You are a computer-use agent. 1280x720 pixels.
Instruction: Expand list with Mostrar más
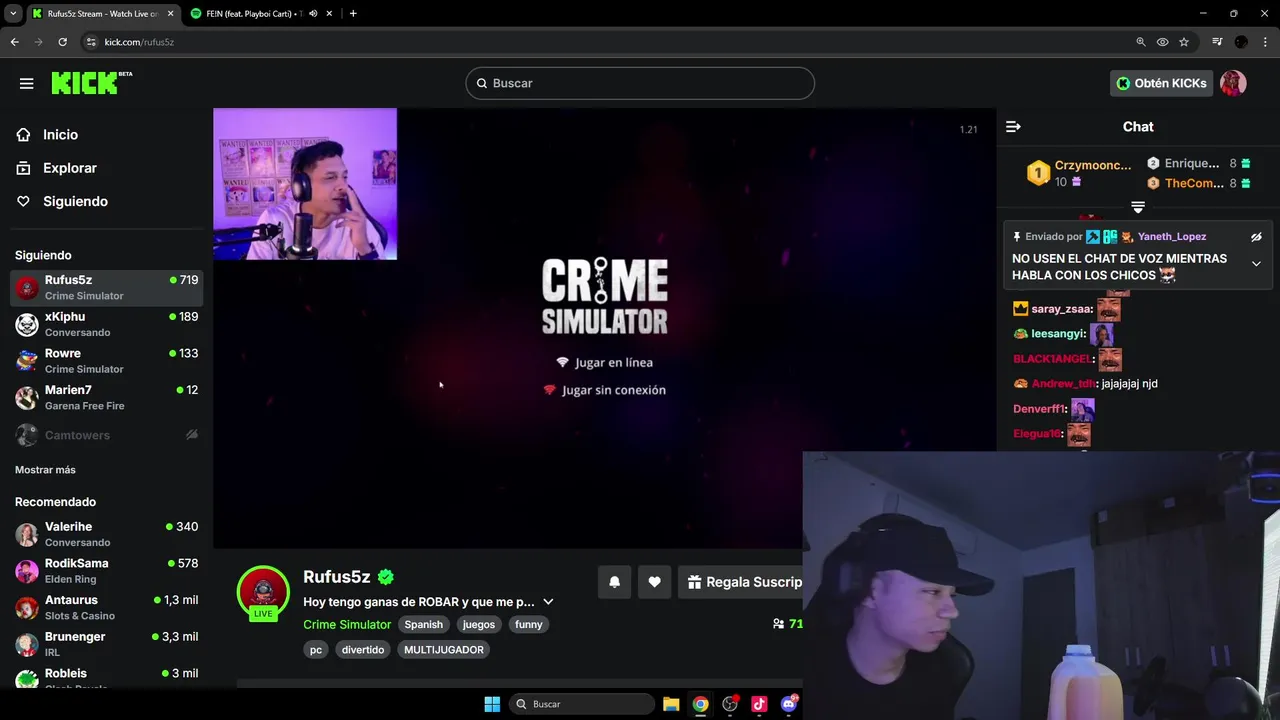click(x=45, y=470)
